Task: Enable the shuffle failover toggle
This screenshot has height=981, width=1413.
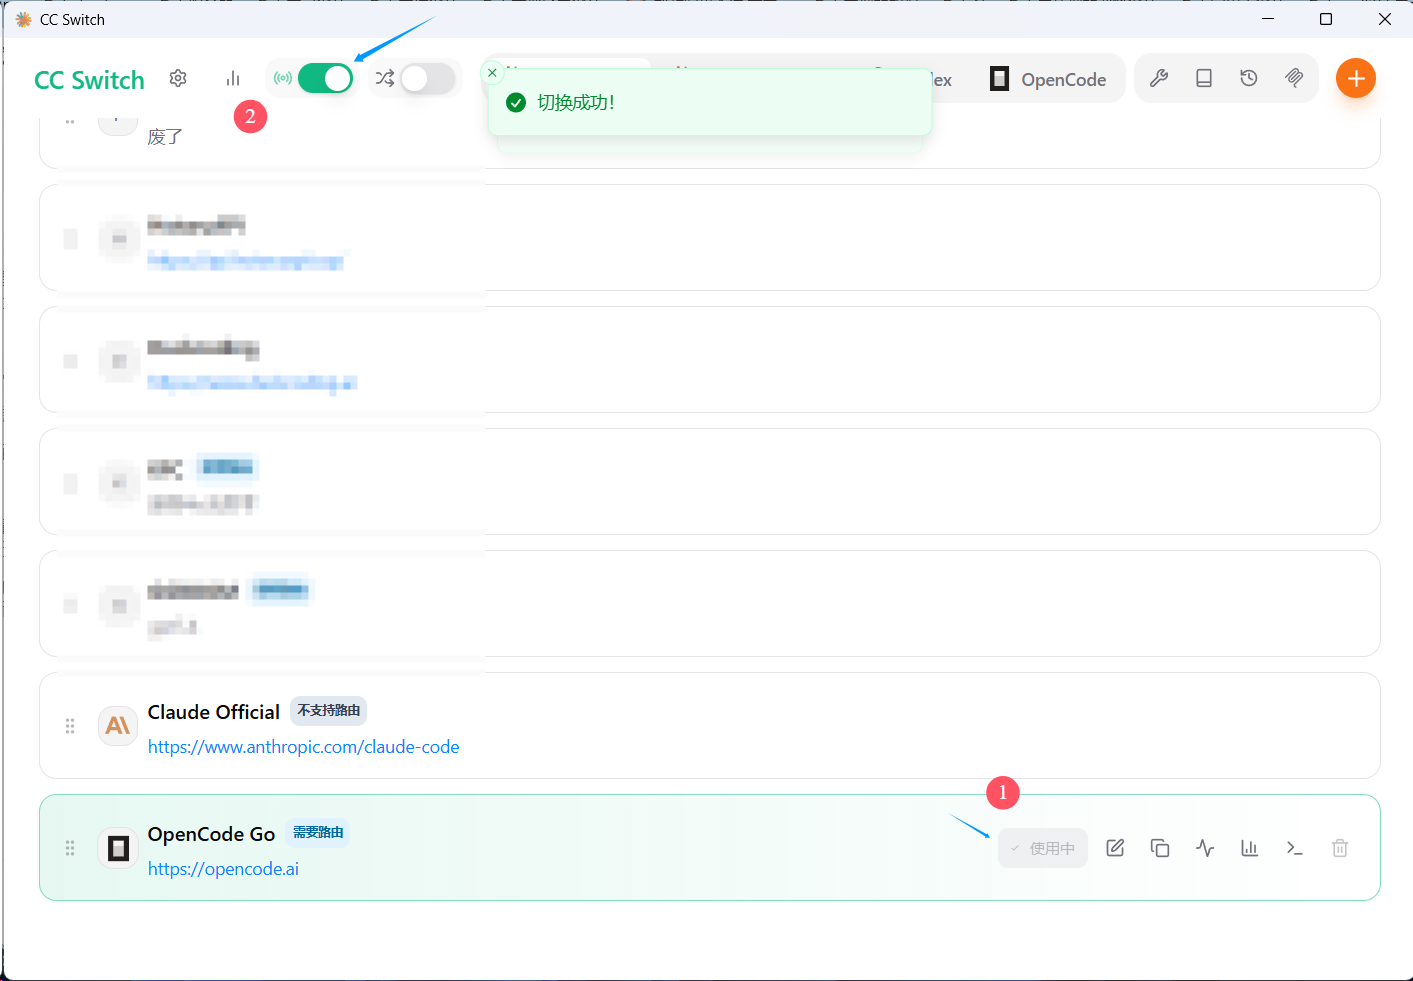Action: point(428,78)
